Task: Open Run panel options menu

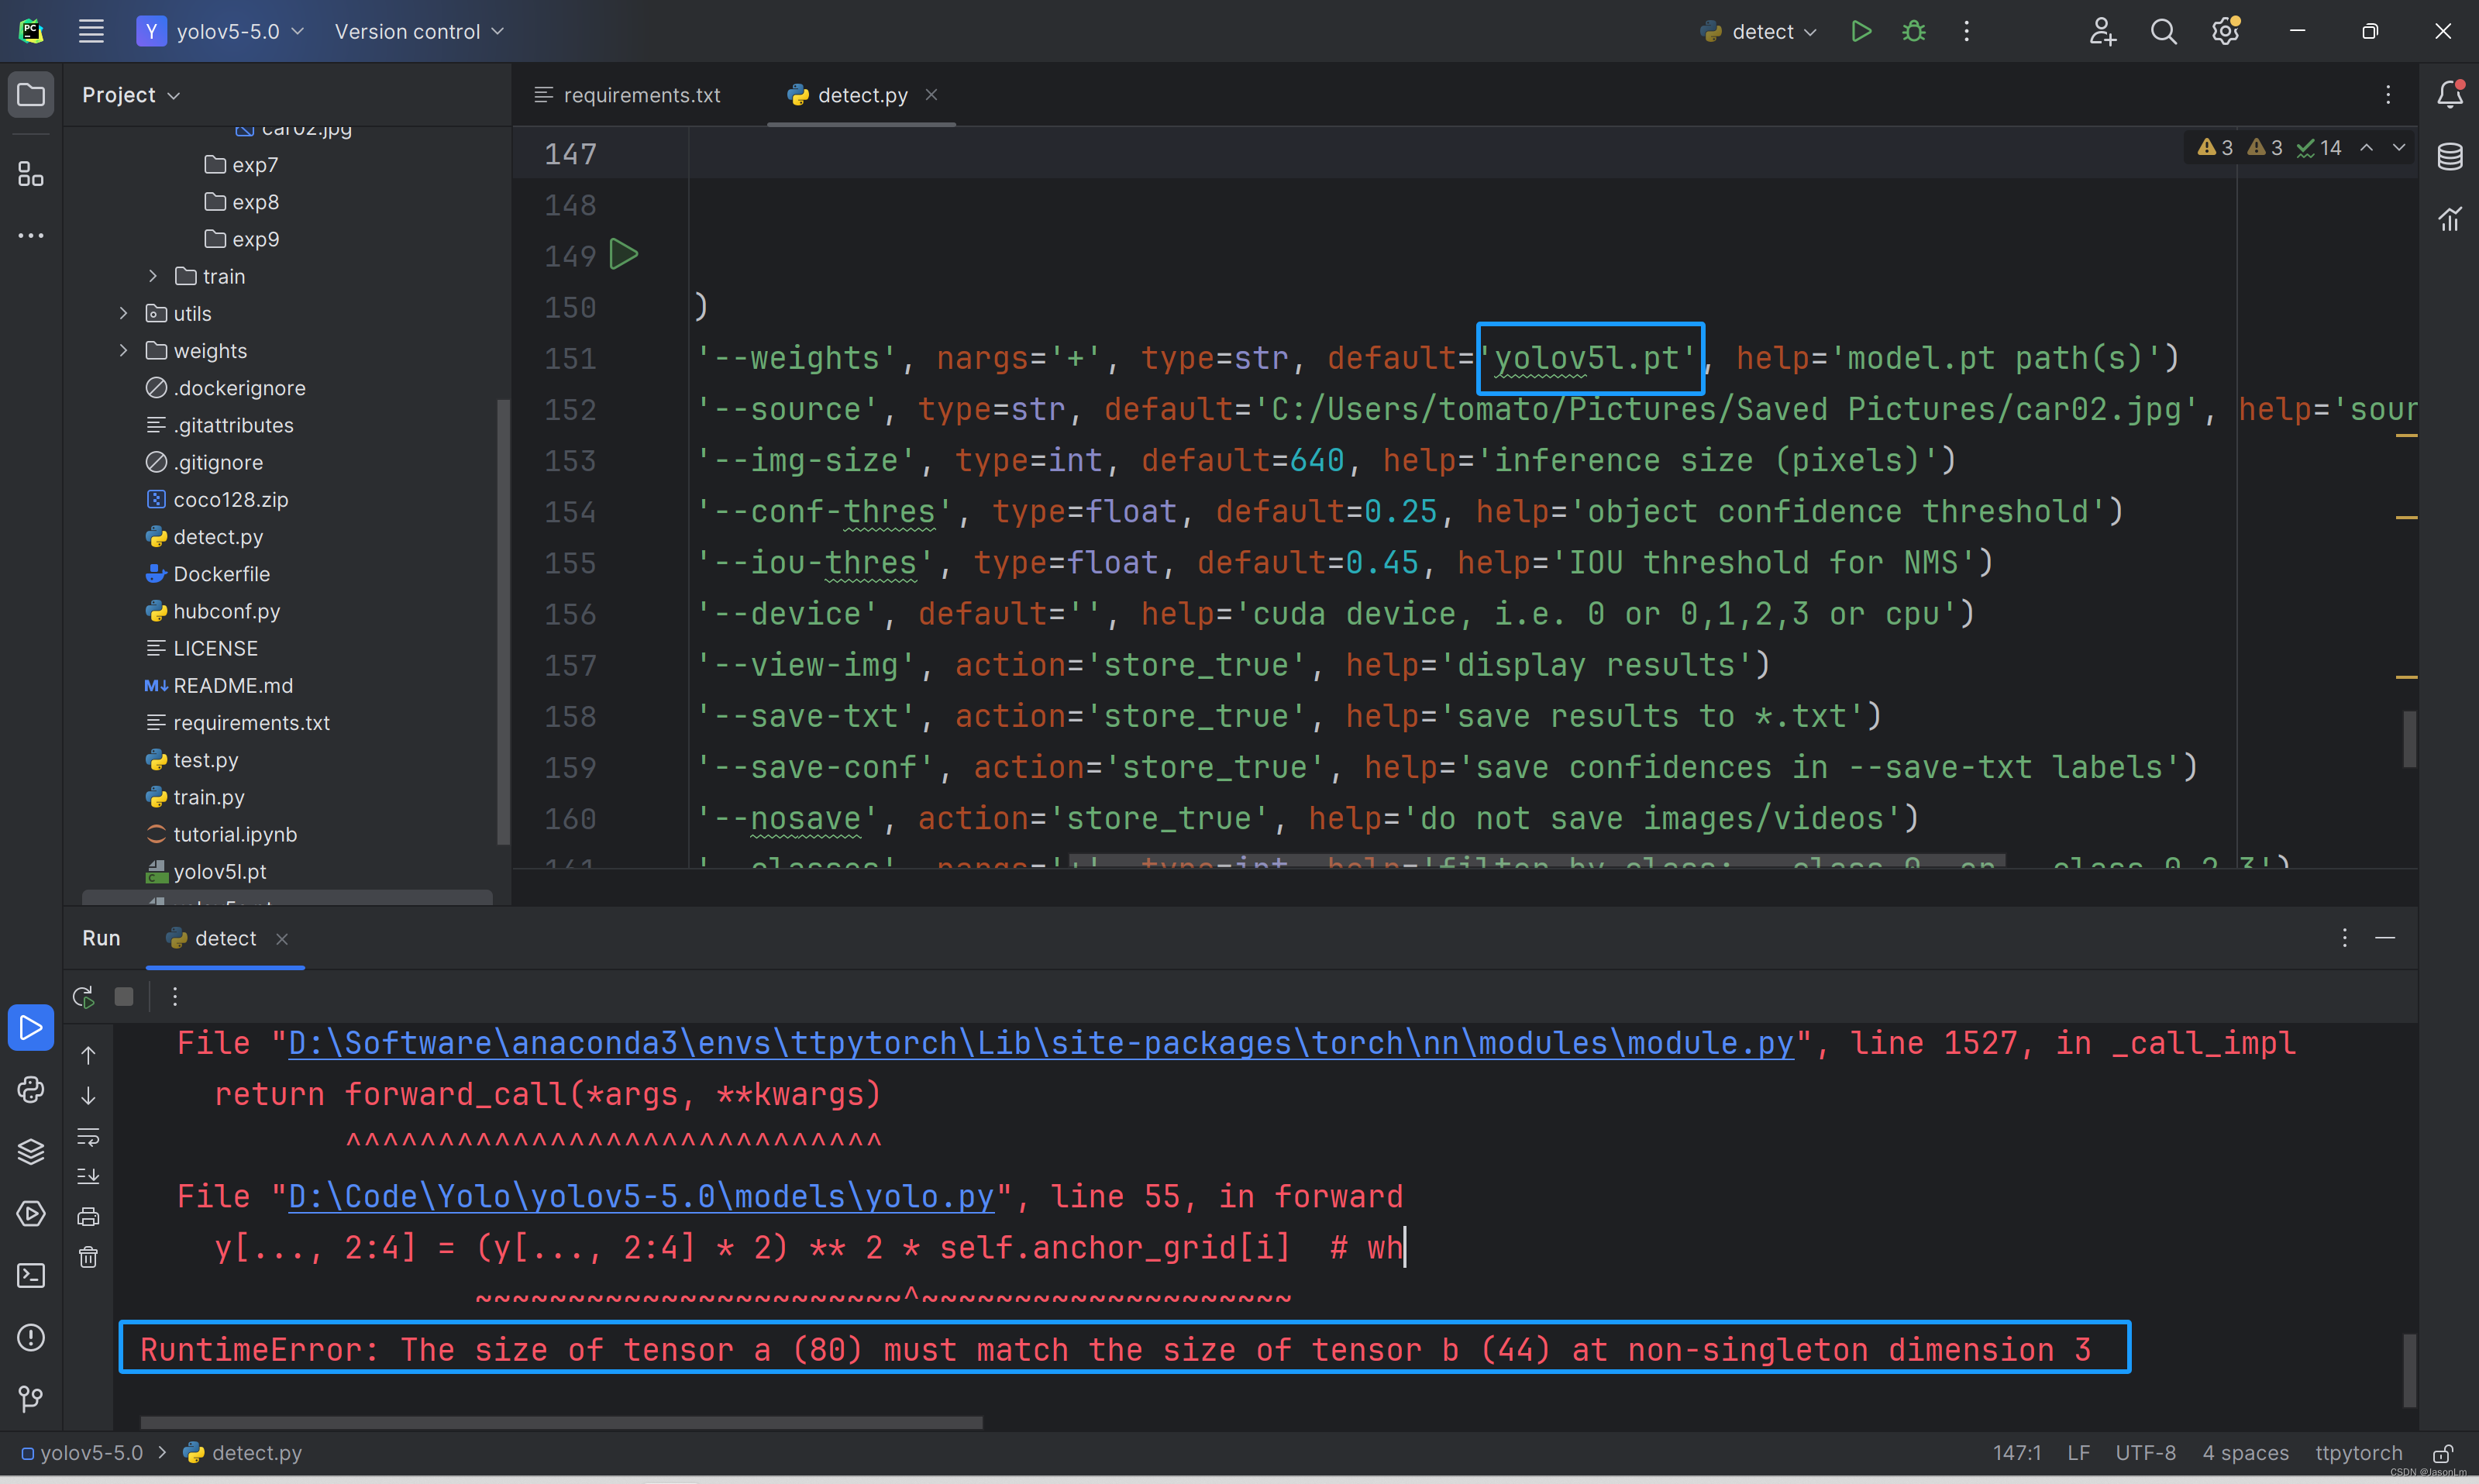Action: click(x=2344, y=938)
